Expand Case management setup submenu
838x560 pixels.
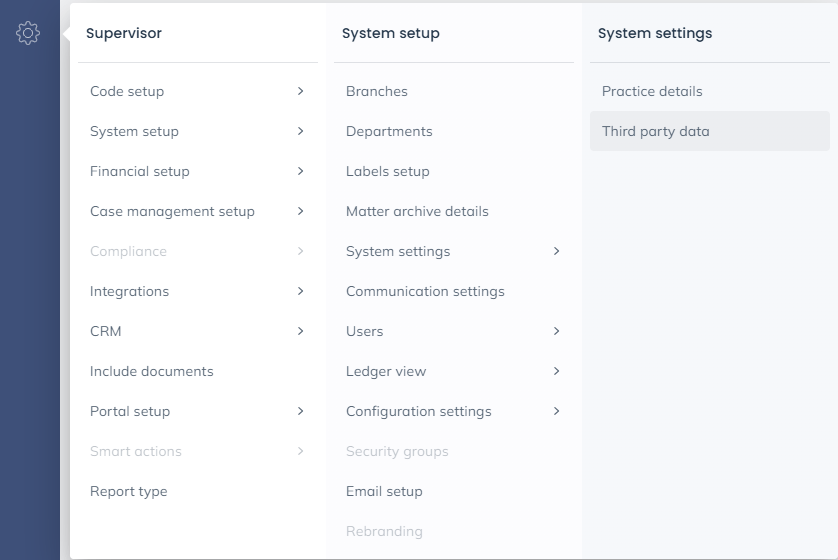[197, 211]
